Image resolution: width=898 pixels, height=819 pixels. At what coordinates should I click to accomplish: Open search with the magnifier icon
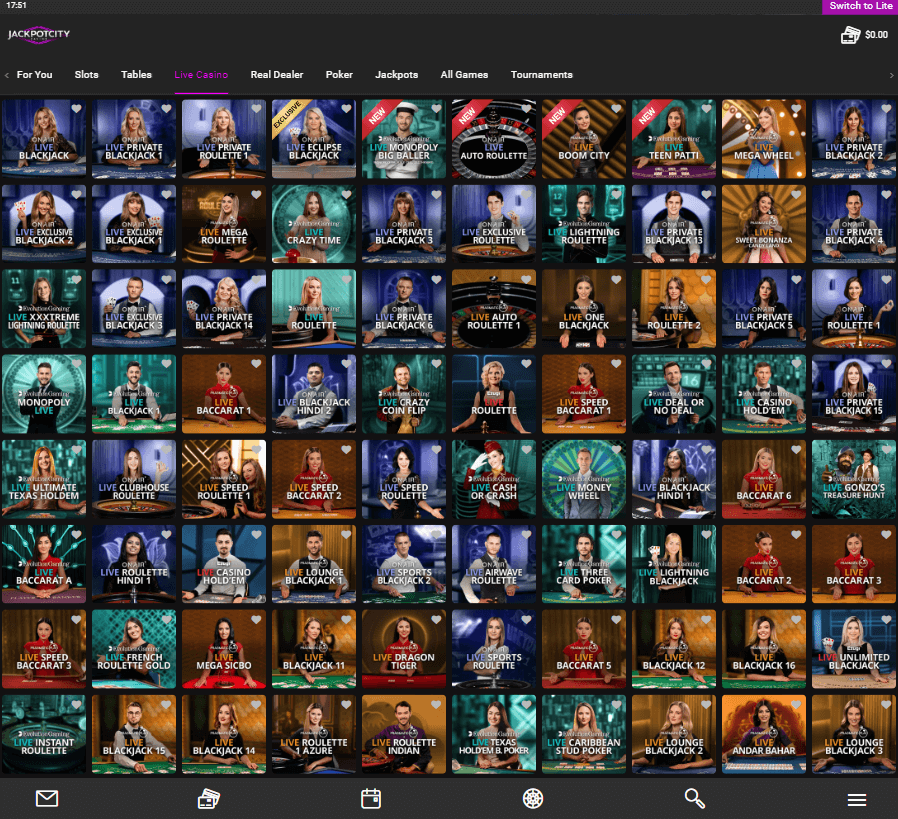tap(695, 798)
